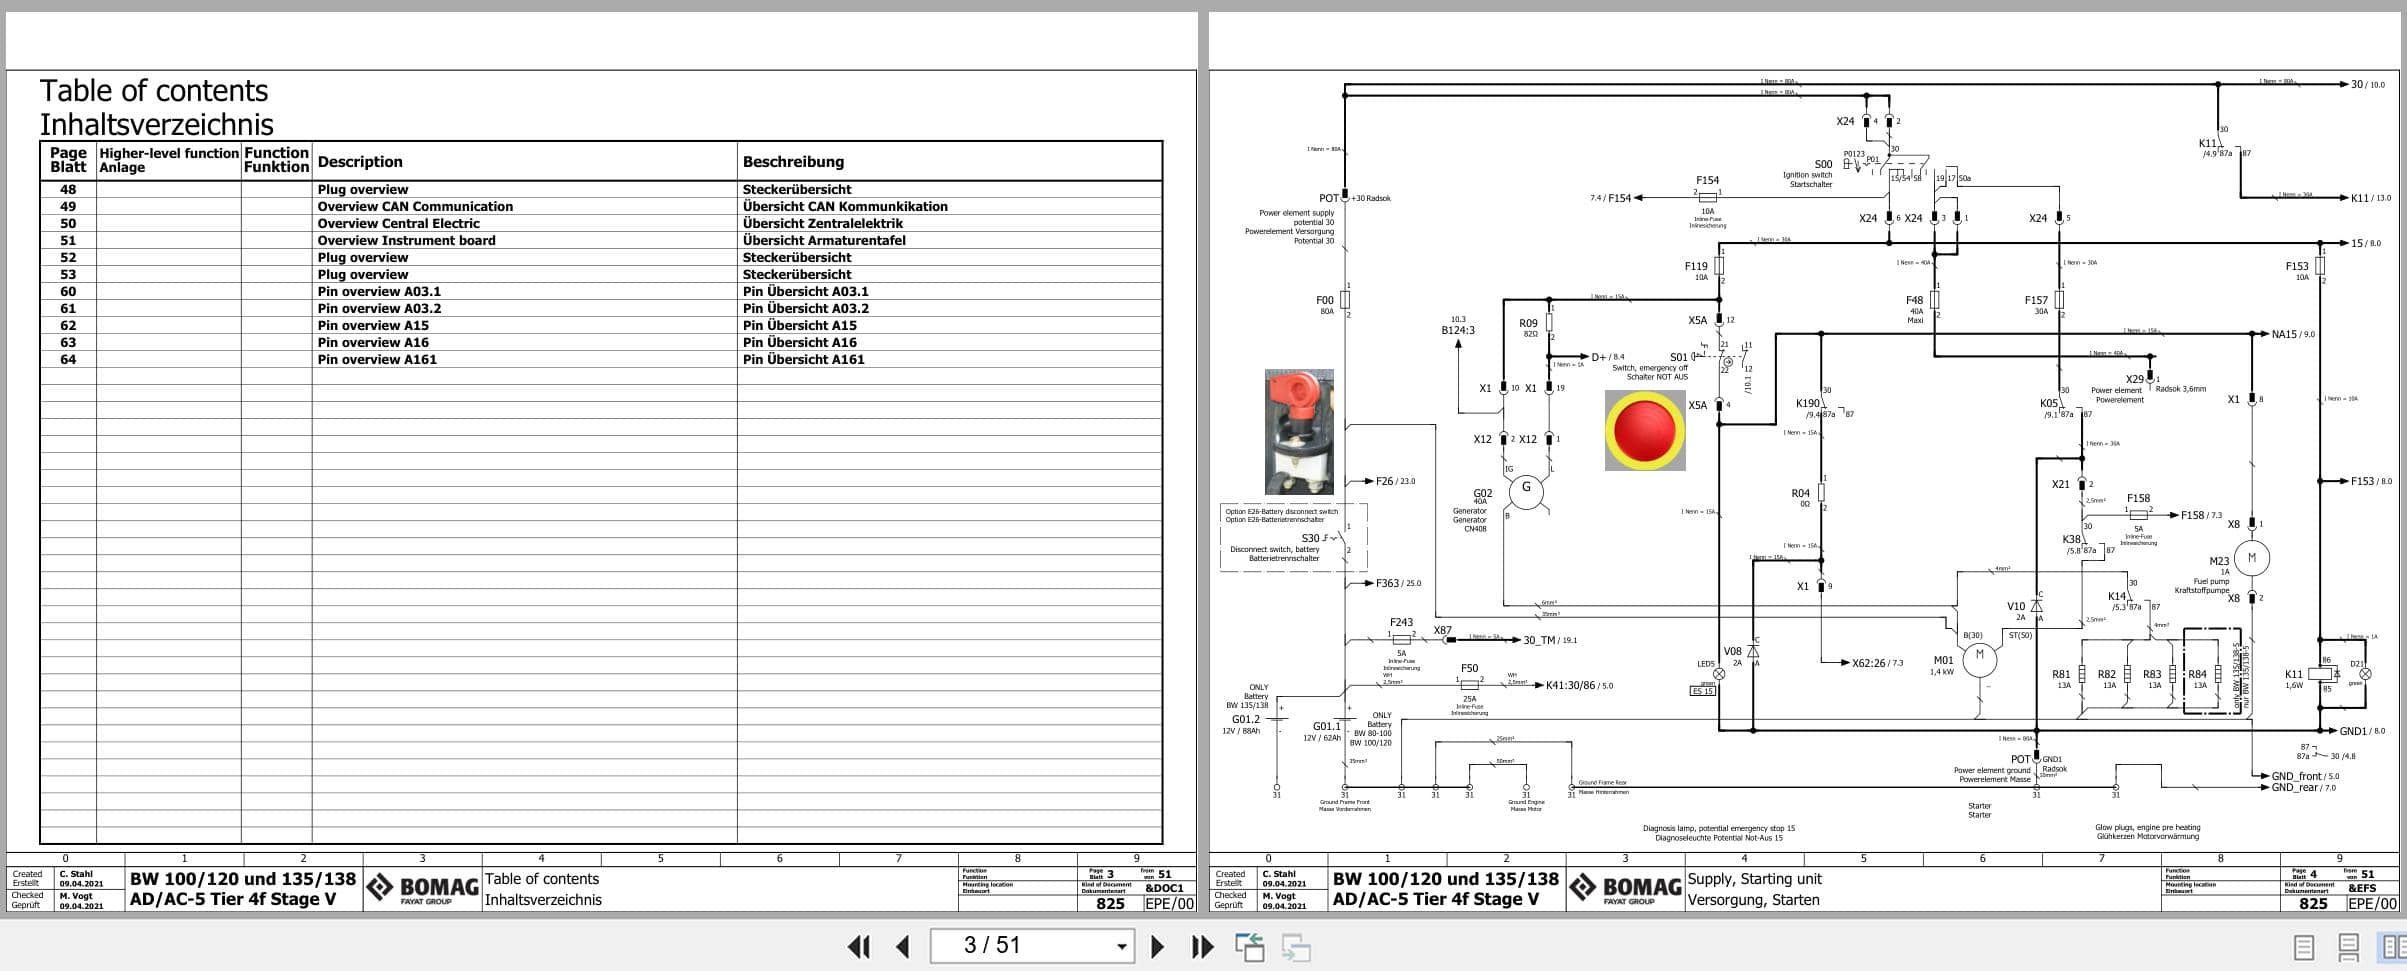Jump back to the previous view
This screenshot has height=971, width=2407.
[1250, 946]
